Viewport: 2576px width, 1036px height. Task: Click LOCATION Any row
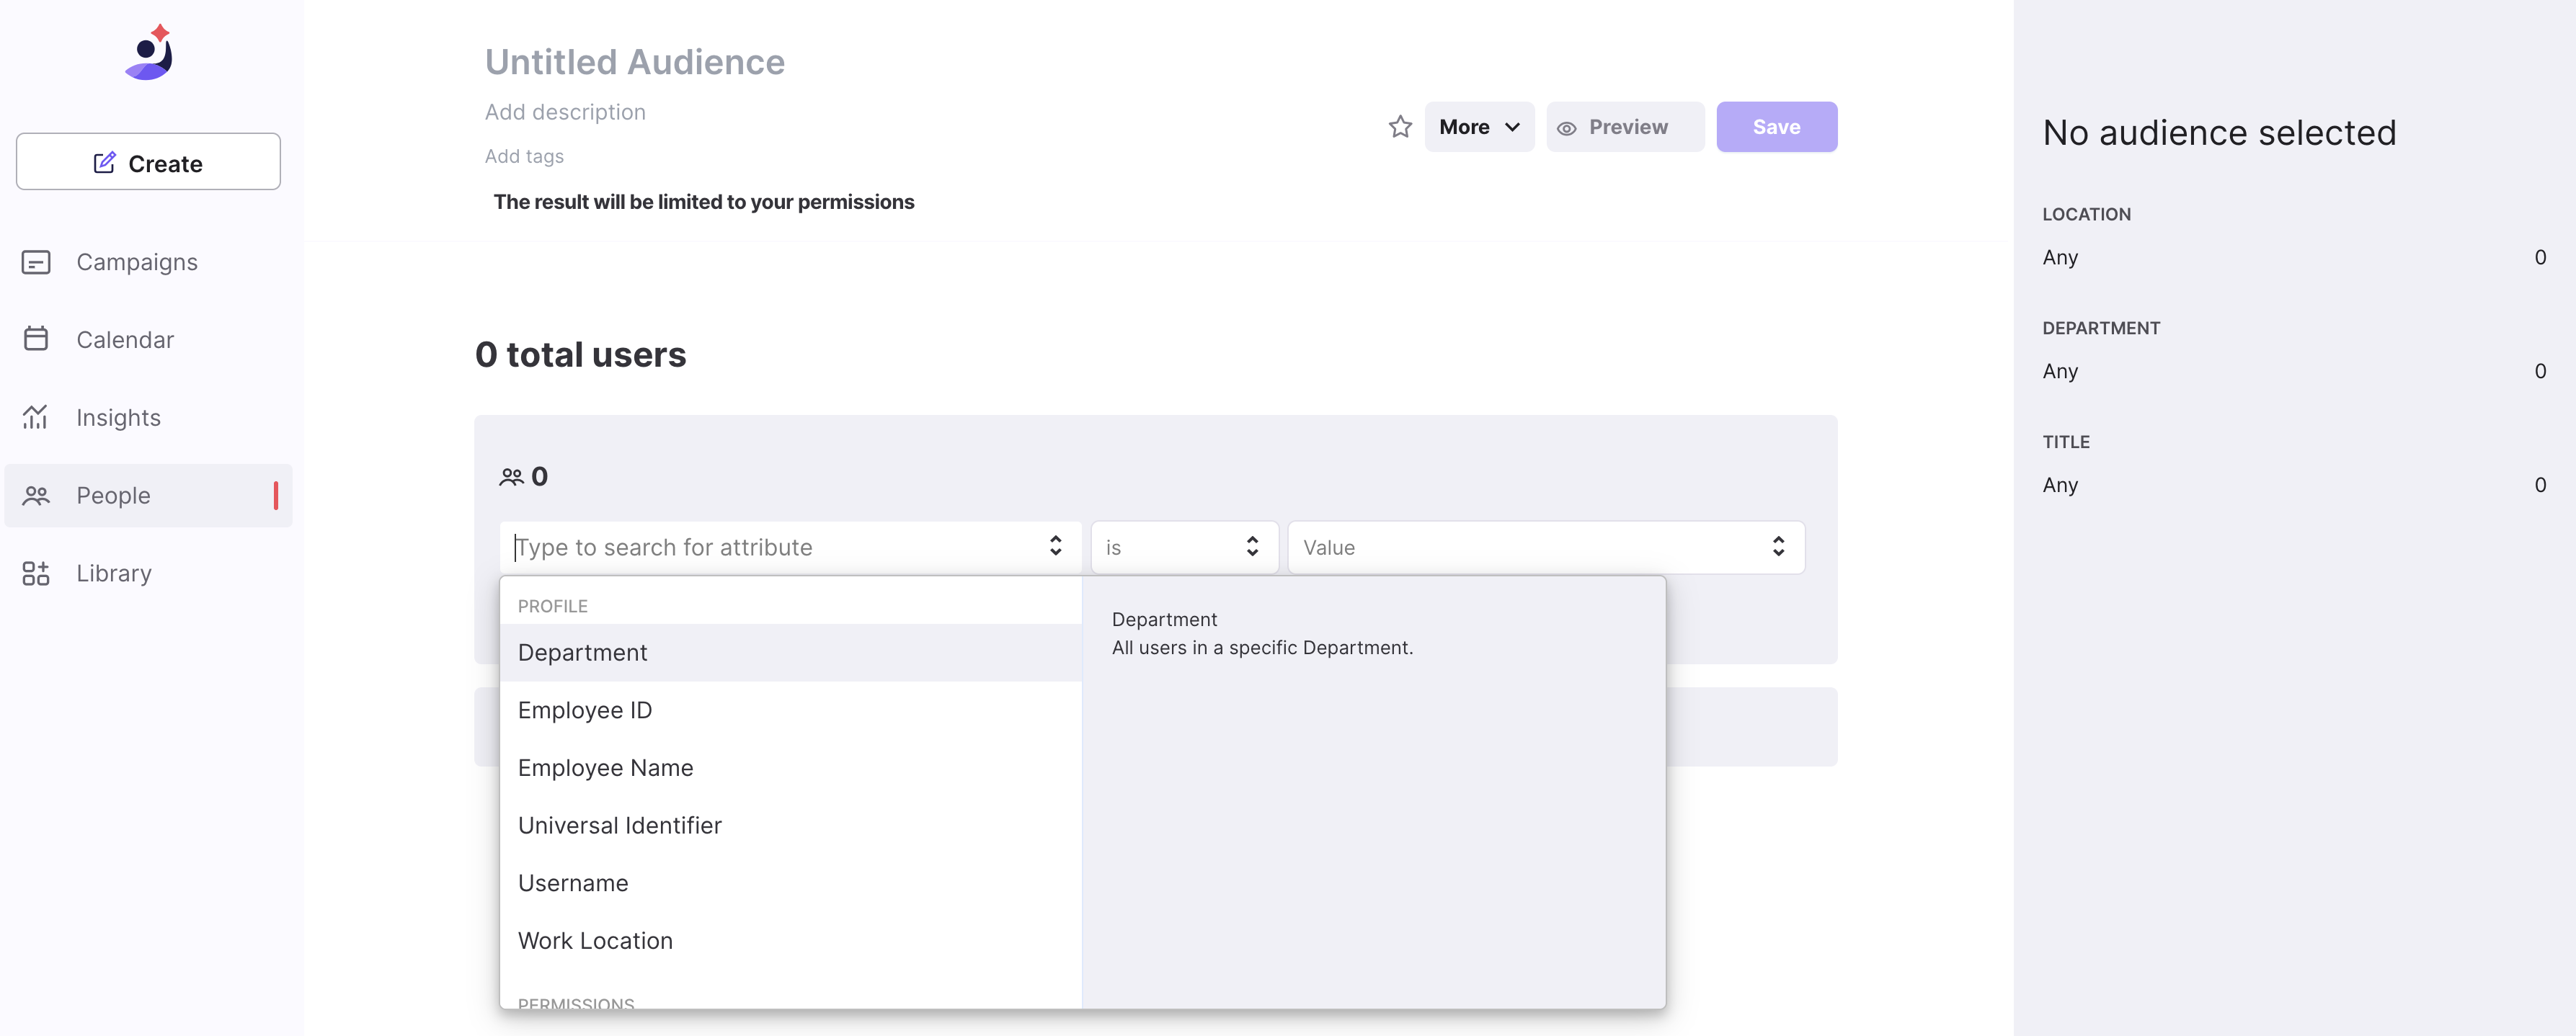[2294, 257]
